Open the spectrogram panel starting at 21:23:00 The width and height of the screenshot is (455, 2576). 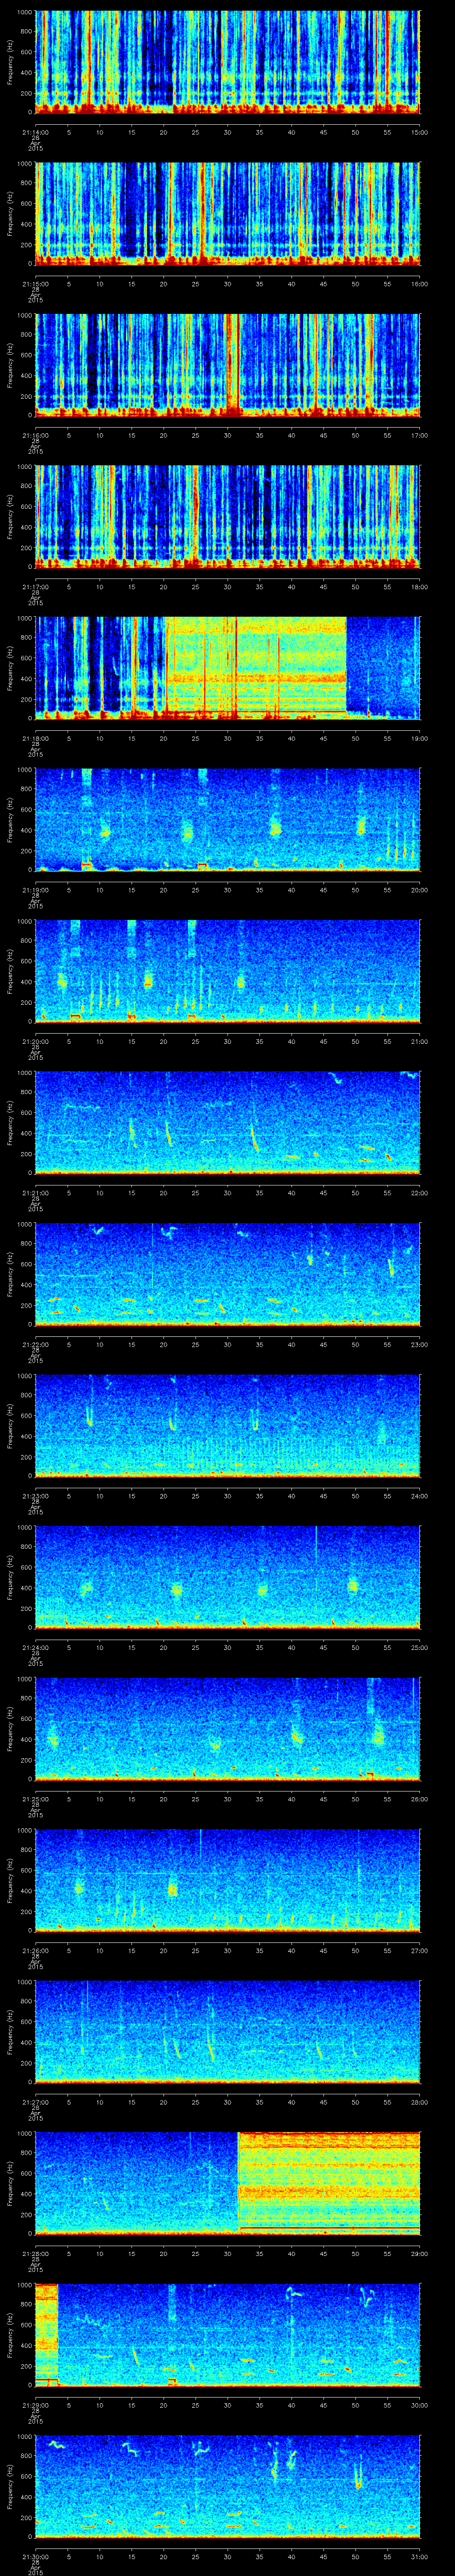tap(228, 1426)
